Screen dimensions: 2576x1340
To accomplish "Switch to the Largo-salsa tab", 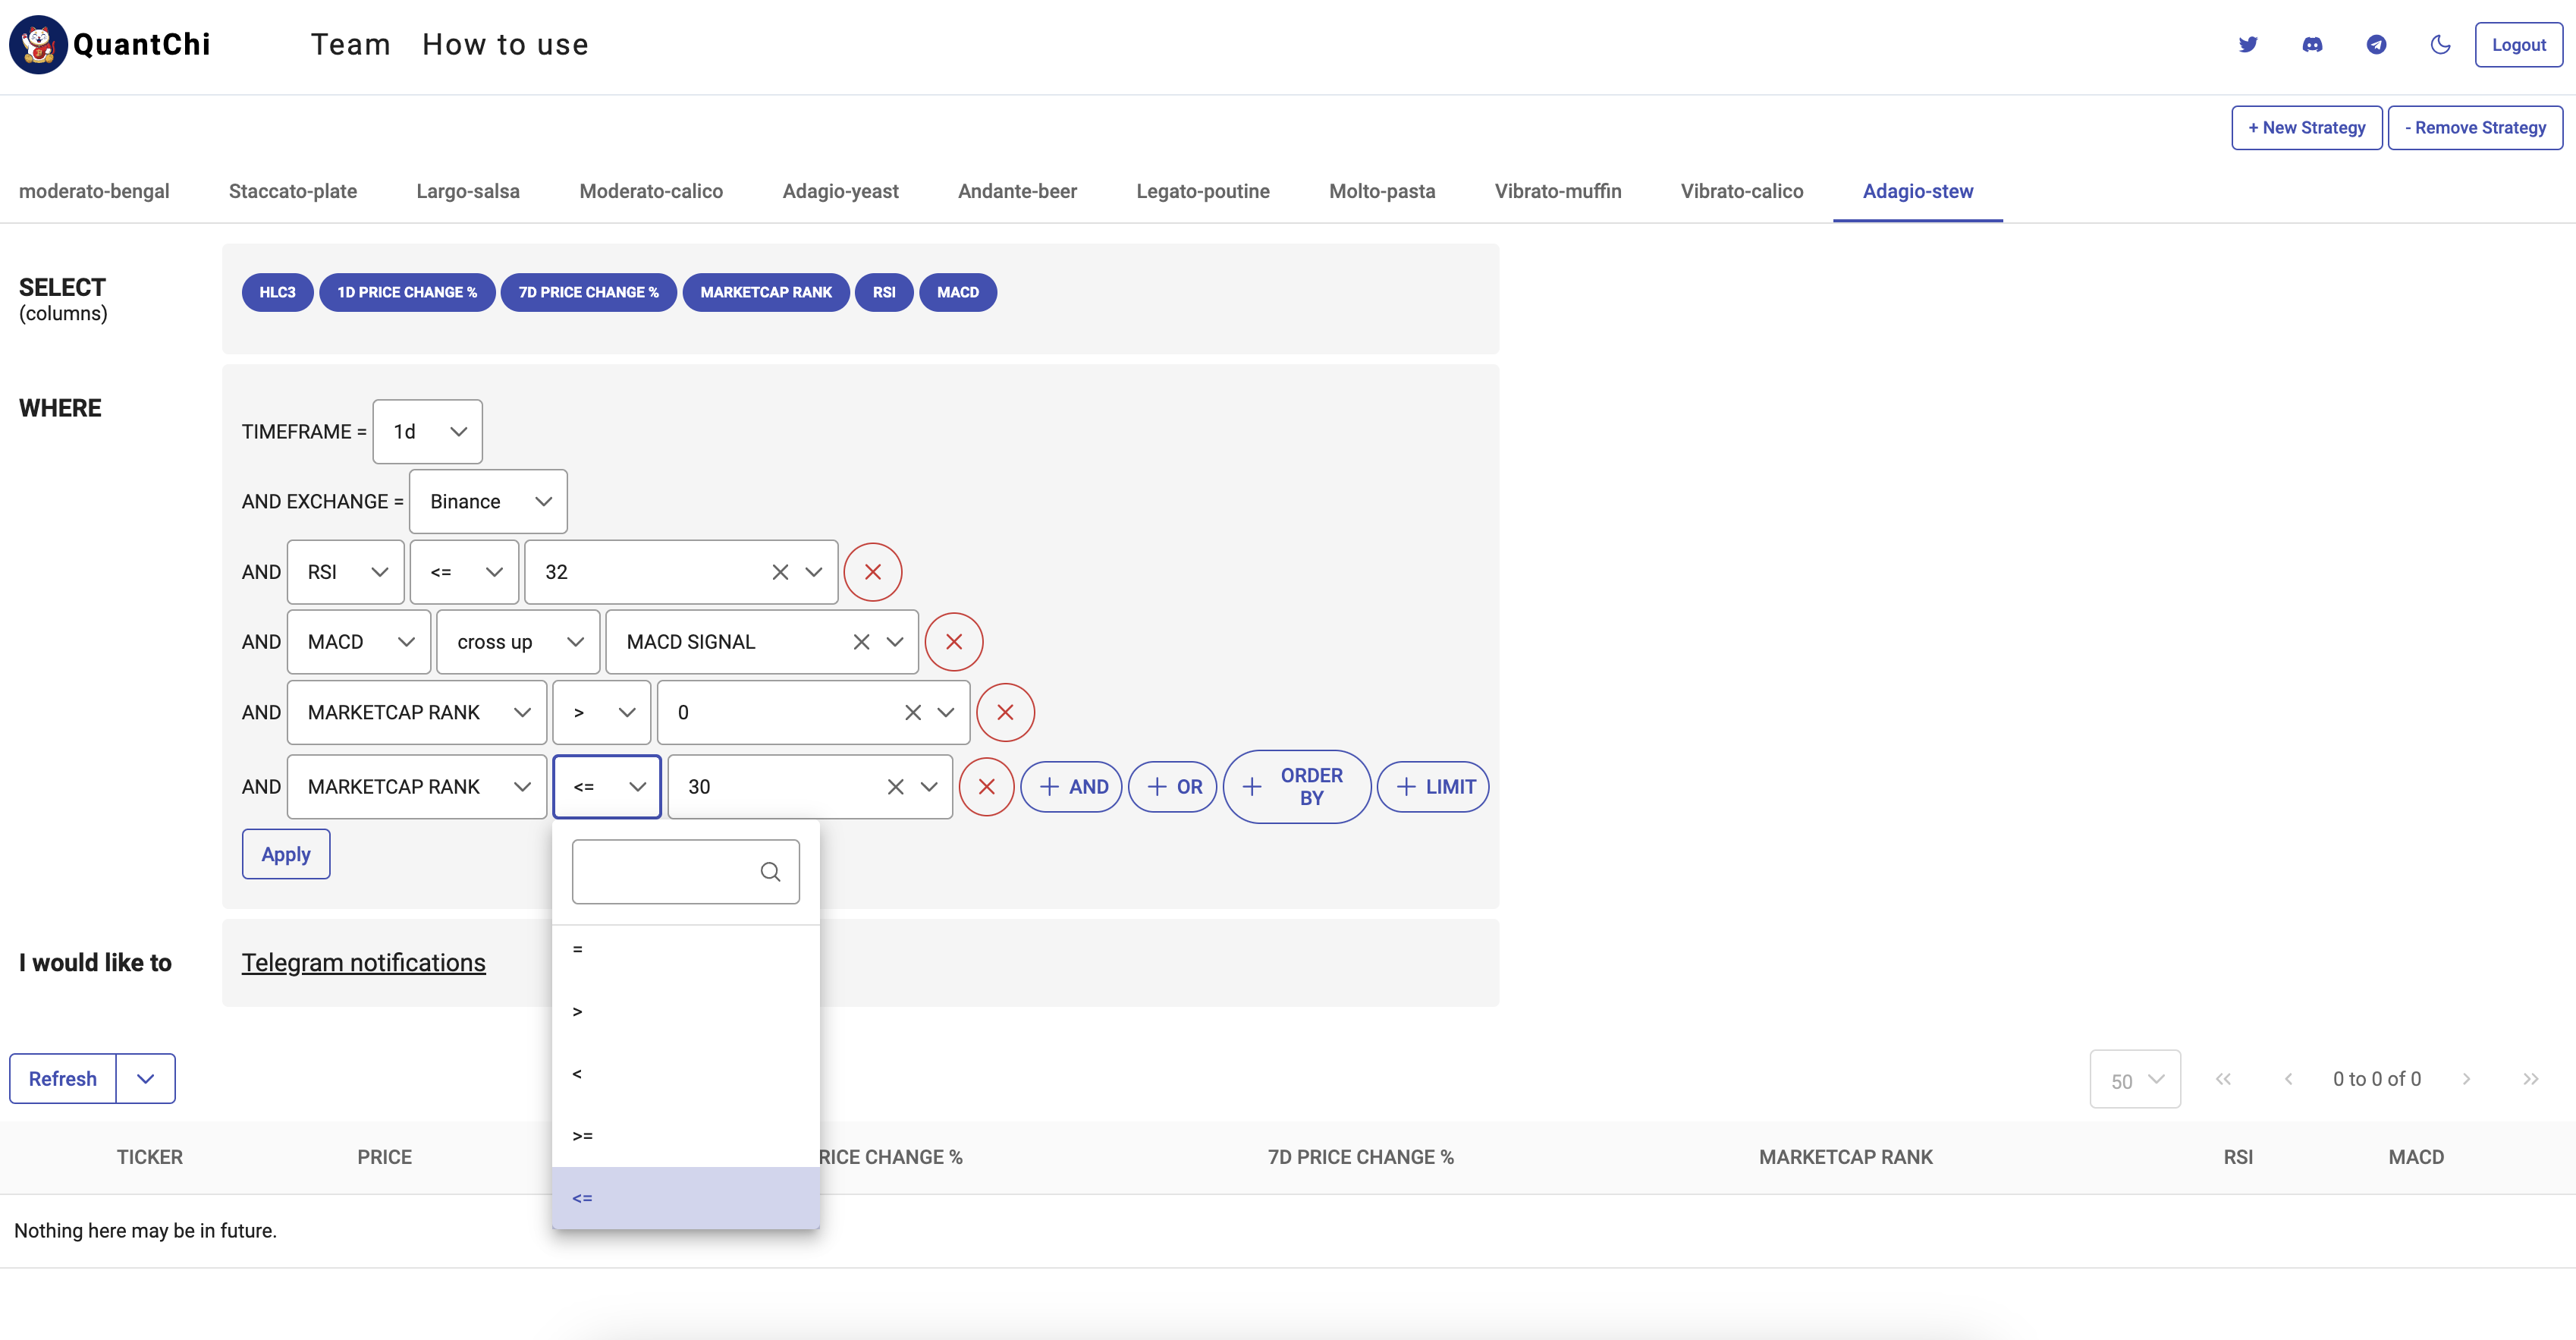I will (x=468, y=191).
